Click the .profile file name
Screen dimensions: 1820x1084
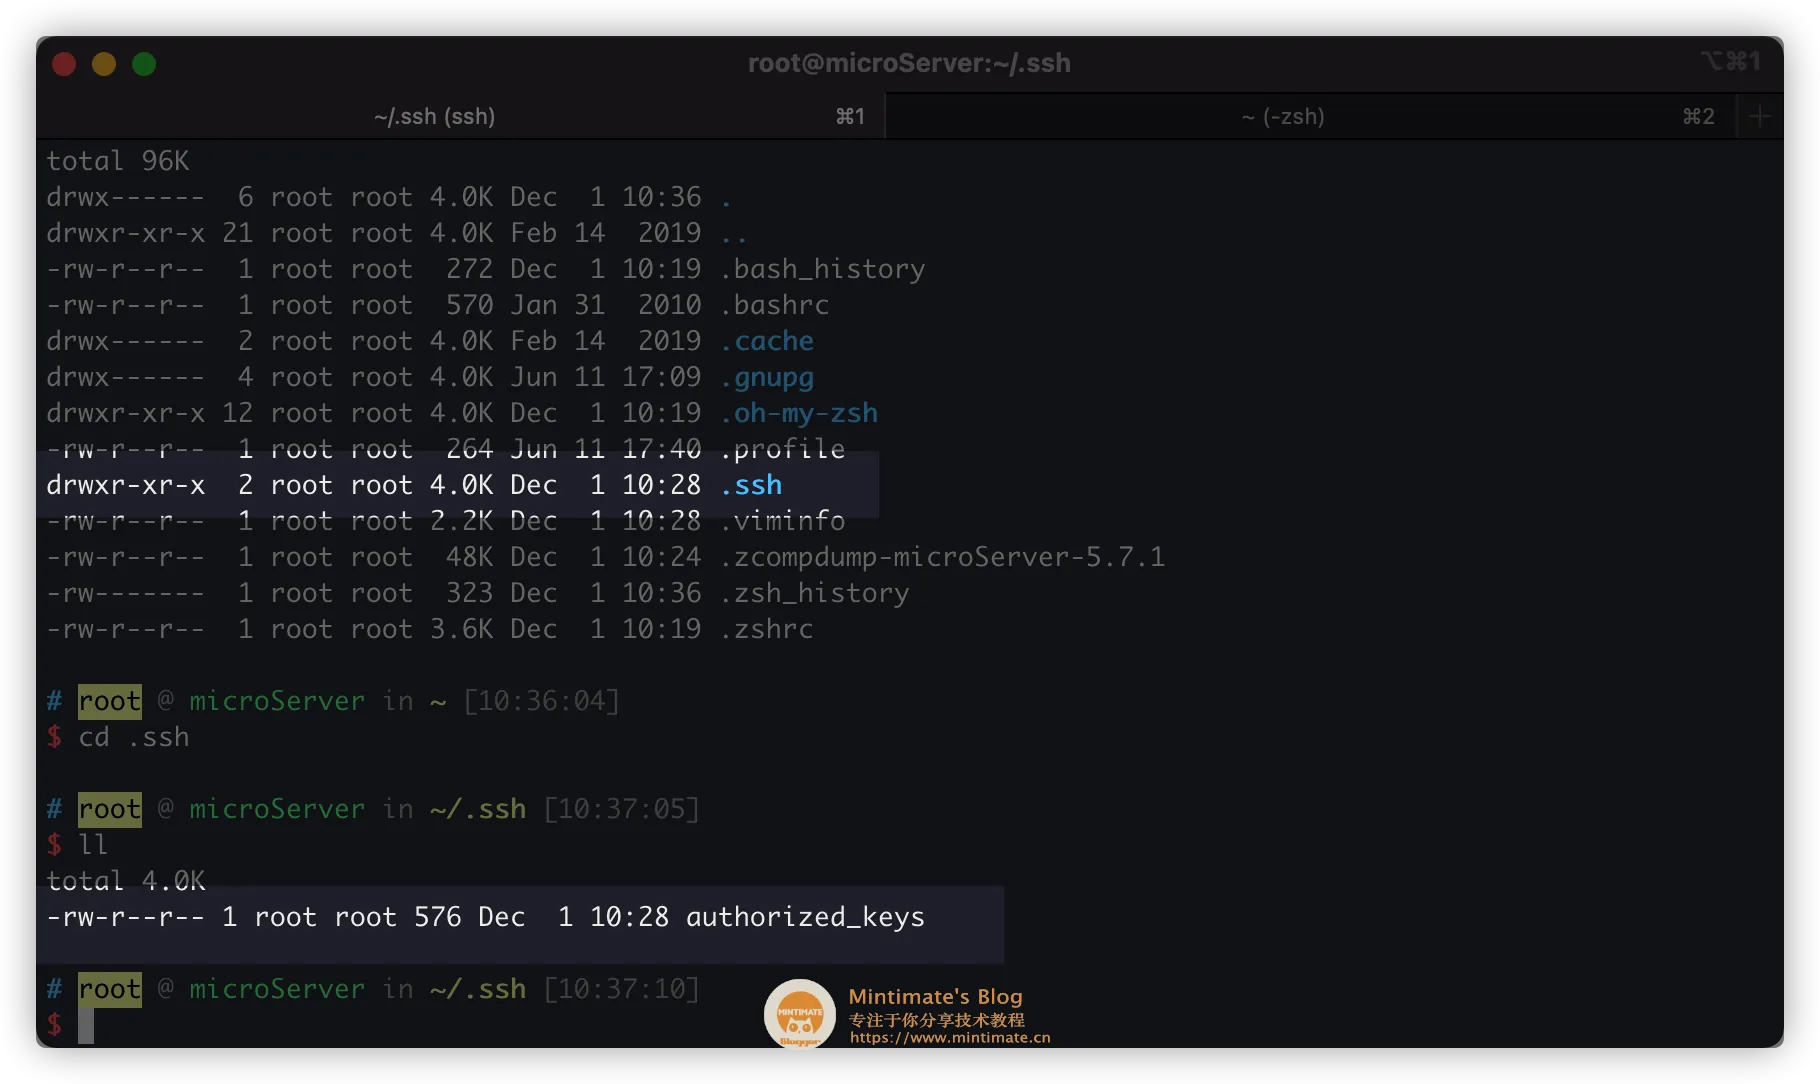coord(783,449)
